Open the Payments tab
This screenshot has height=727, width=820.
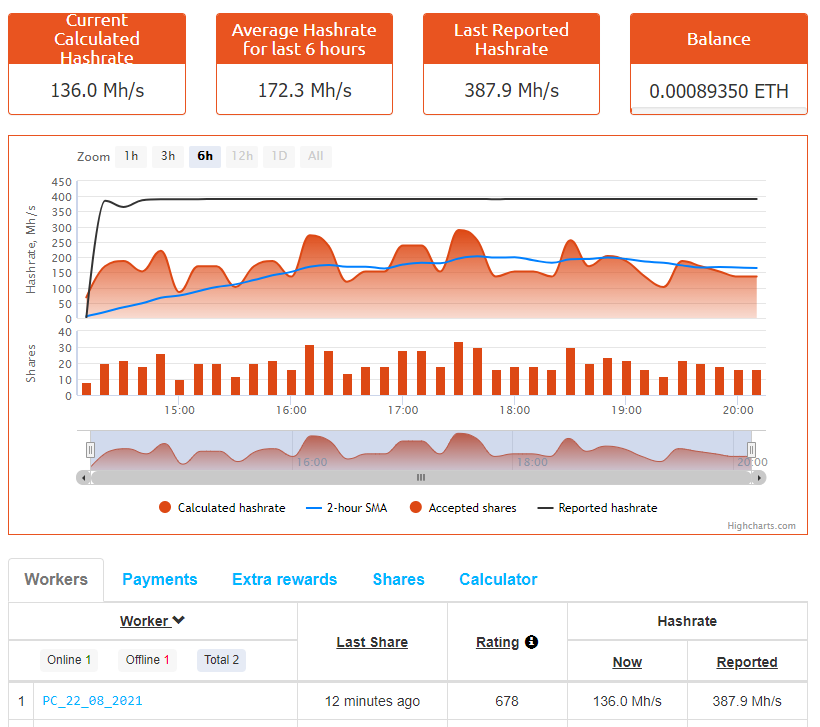point(160,580)
